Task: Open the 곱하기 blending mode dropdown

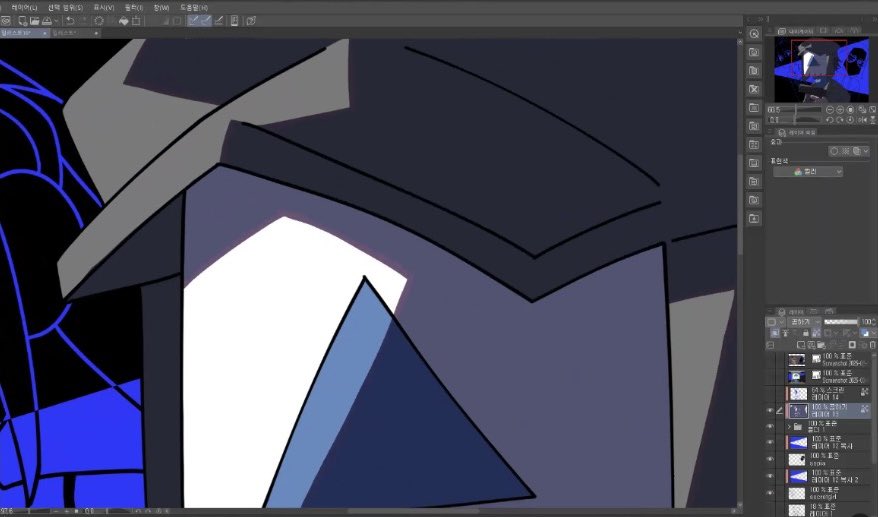Action: coord(805,322)
